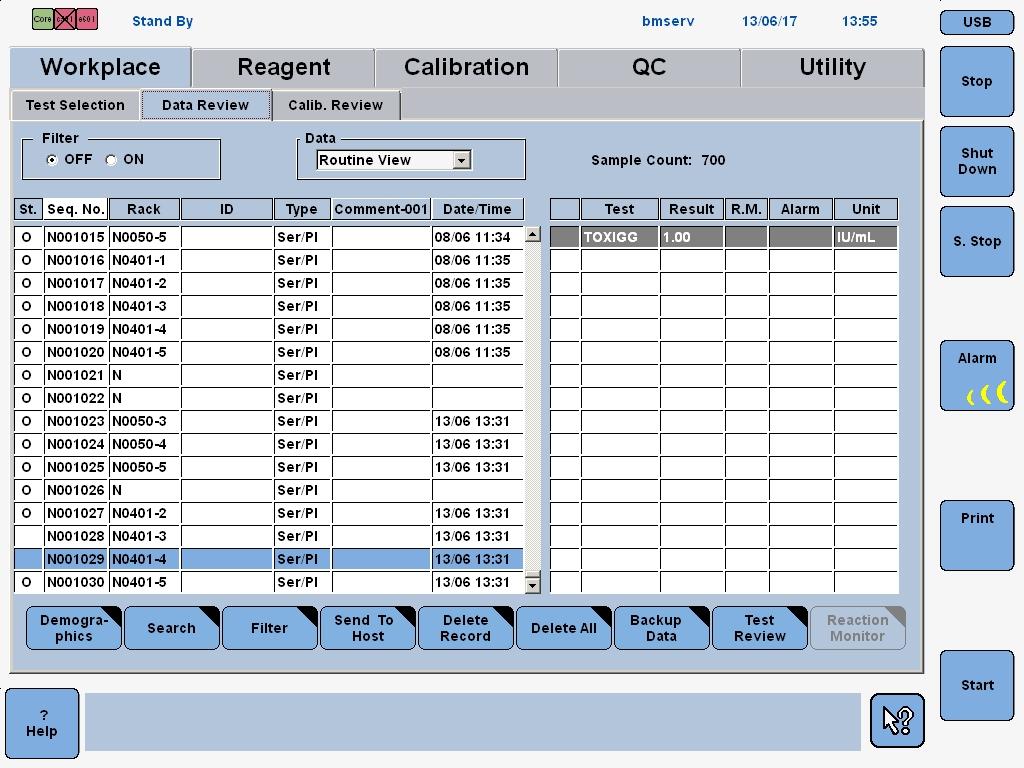Open the Test Selection sub-tab

(75, 105)
